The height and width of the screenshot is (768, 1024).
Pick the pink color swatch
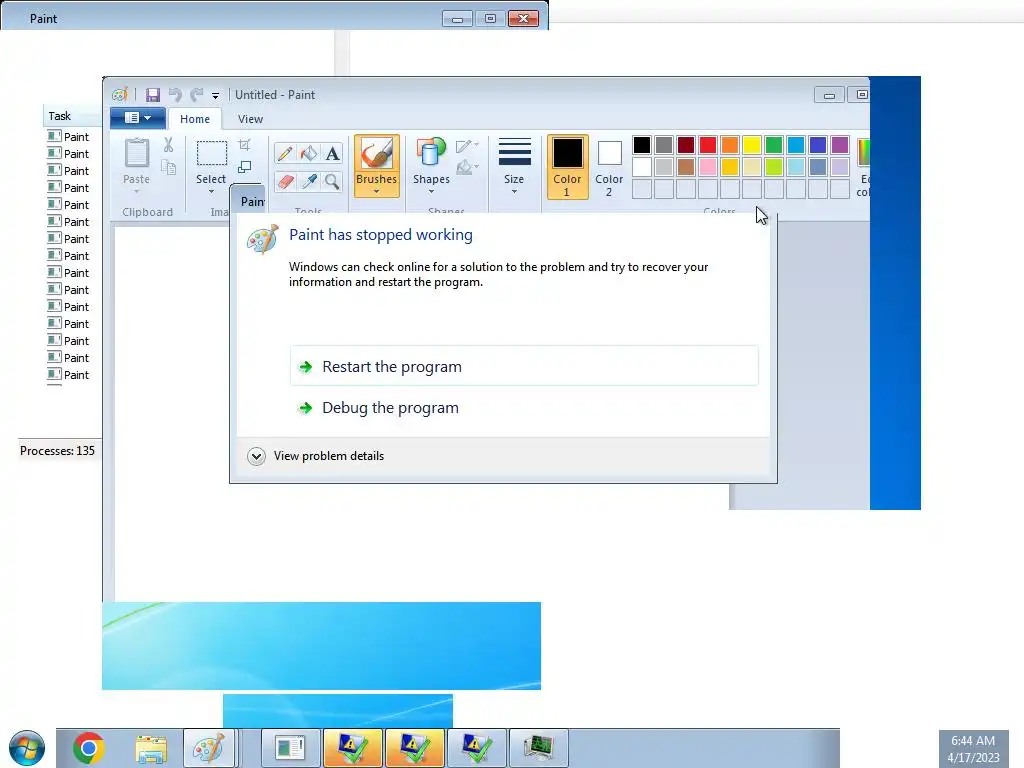pyautogui.click(x=708, y=167)
